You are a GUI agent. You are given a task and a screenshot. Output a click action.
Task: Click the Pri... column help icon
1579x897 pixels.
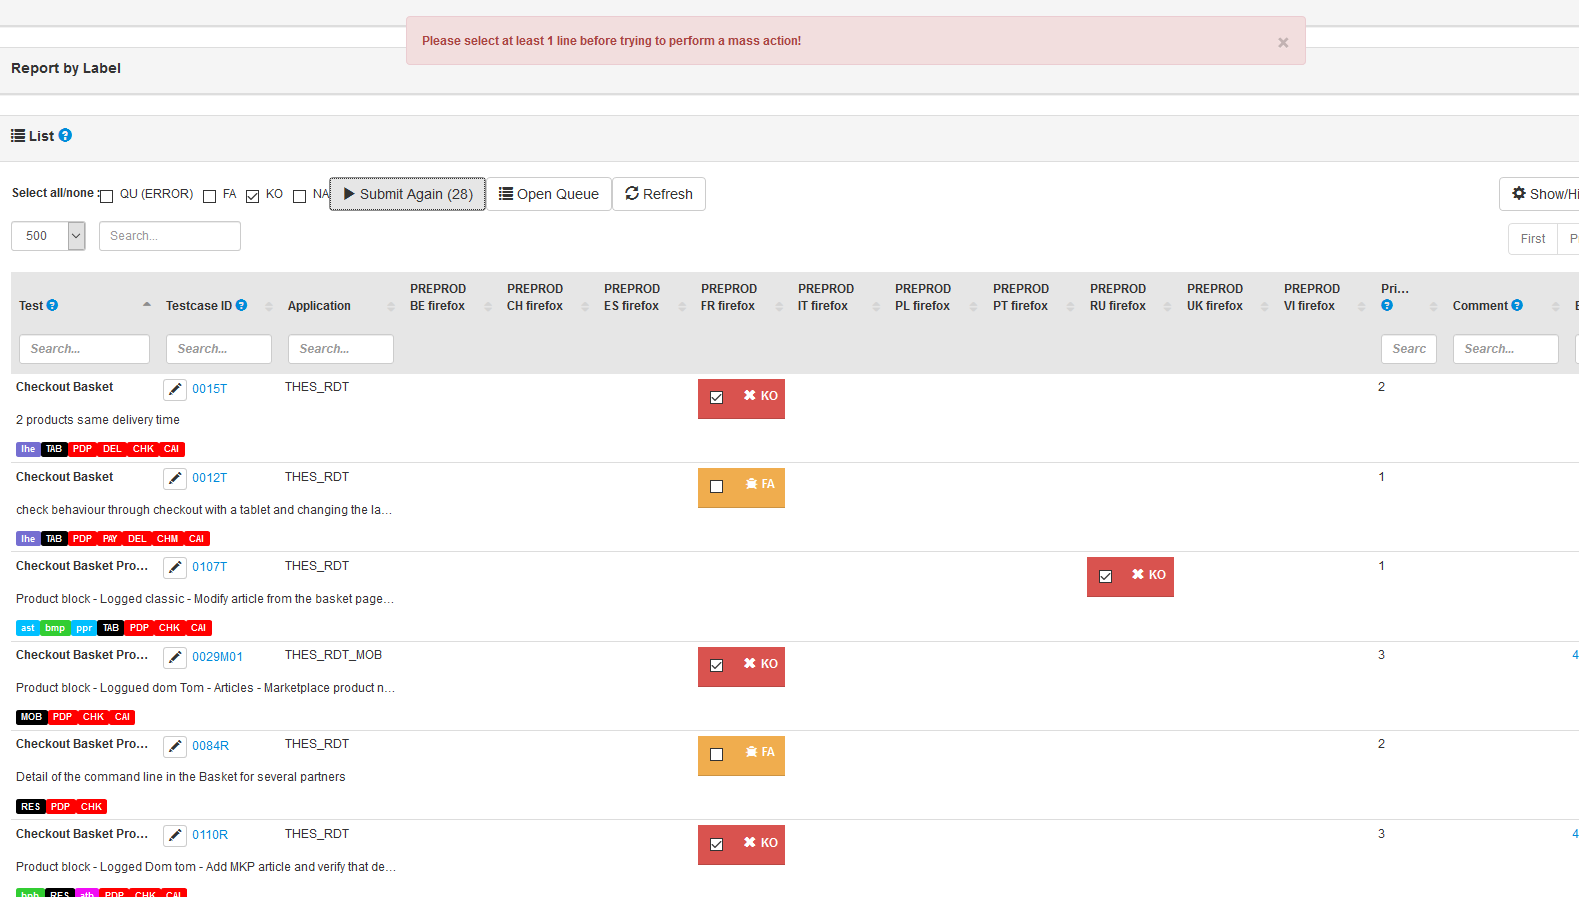click(1387, 305)
